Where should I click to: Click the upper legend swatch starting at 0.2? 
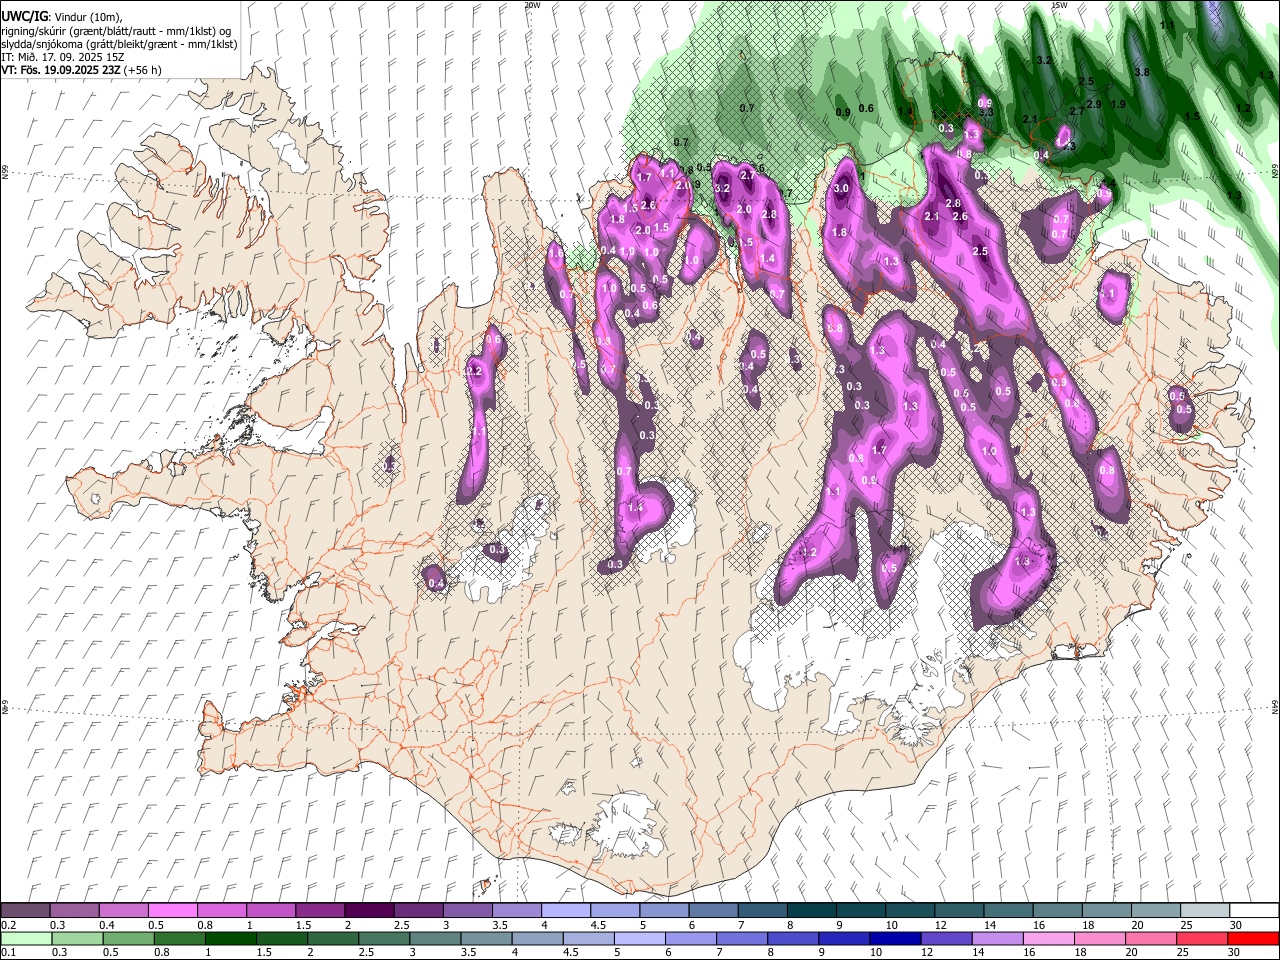(26, 911)
